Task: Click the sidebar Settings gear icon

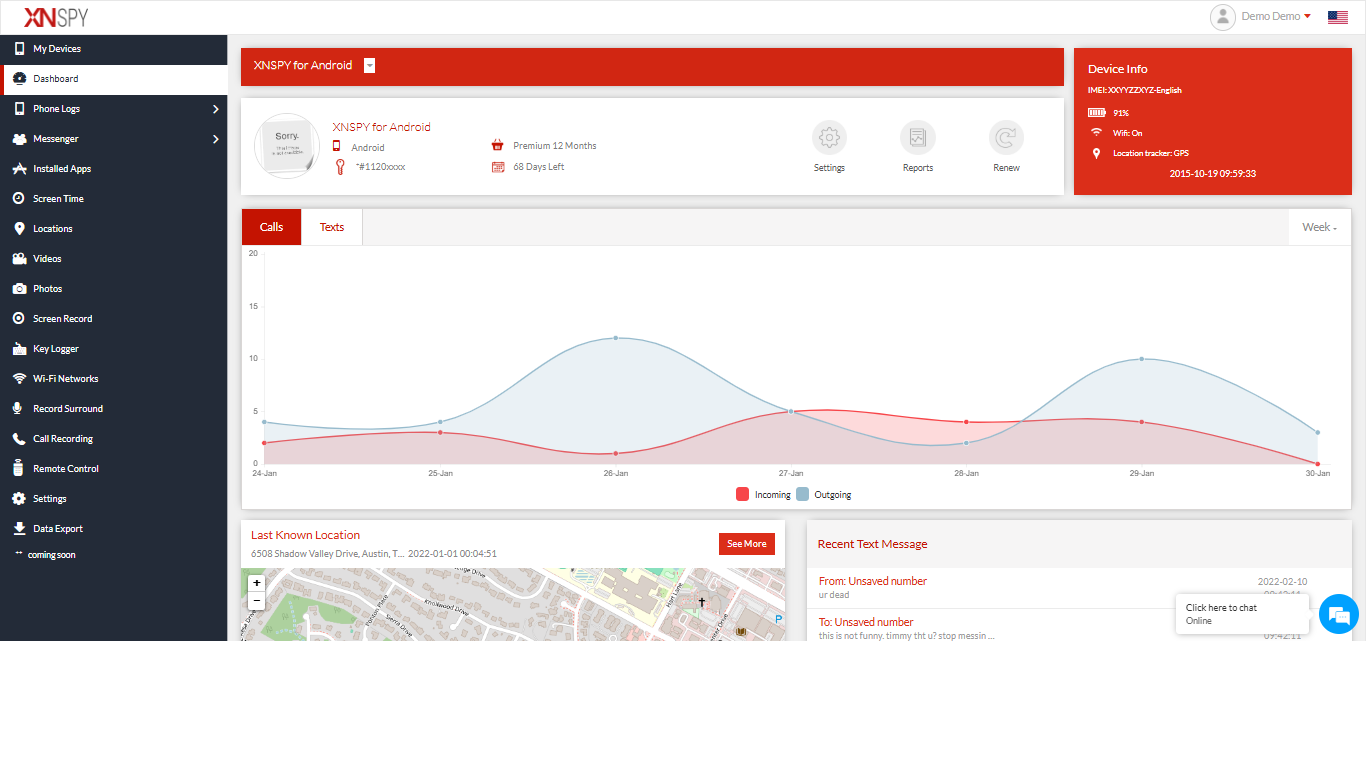Action: [19, 499]
